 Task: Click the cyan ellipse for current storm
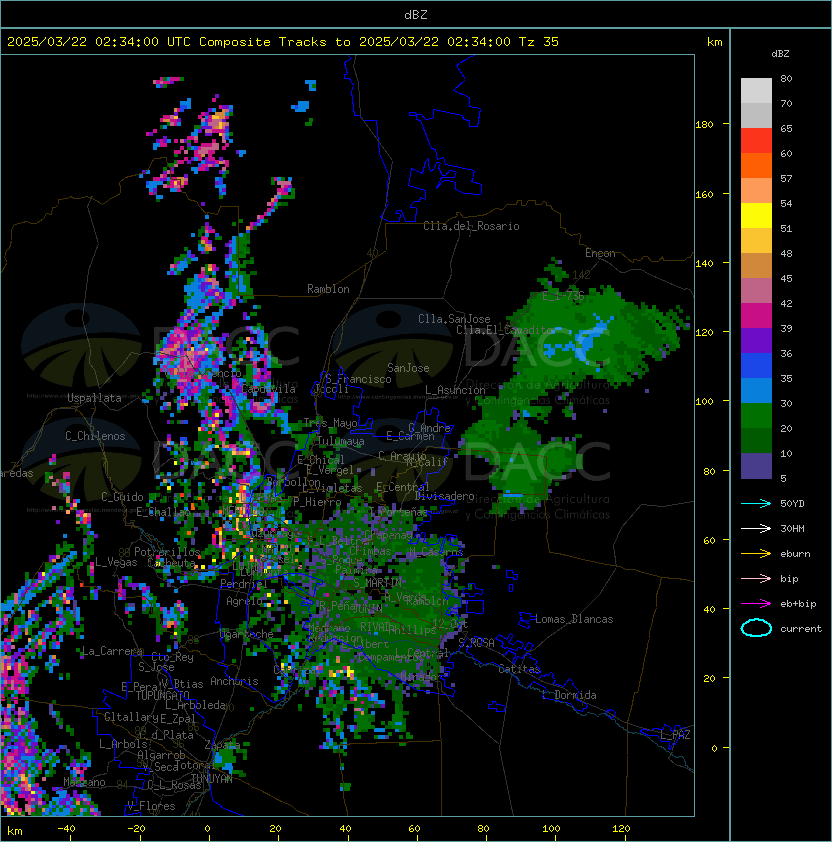coord(756,628)
